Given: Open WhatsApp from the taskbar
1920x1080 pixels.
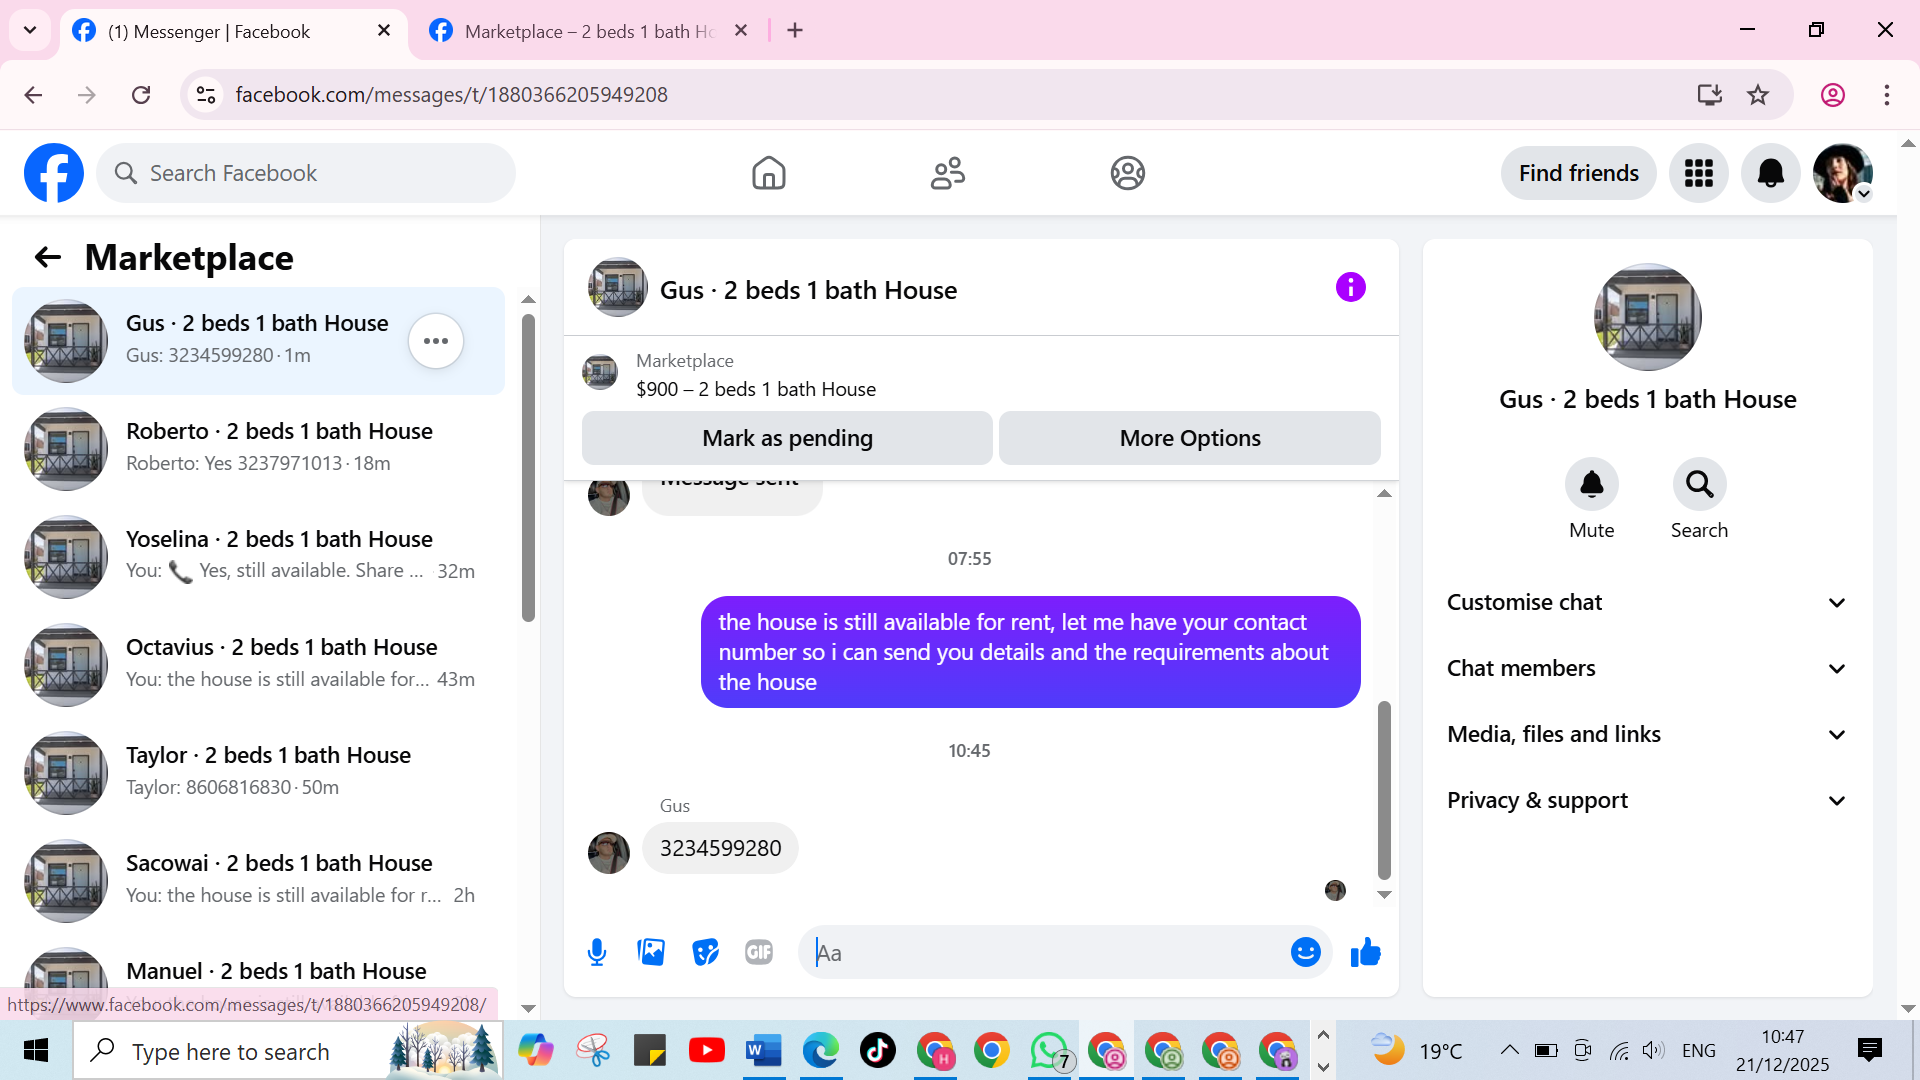Looking at the screenshot, I should coord(1049,1051).
